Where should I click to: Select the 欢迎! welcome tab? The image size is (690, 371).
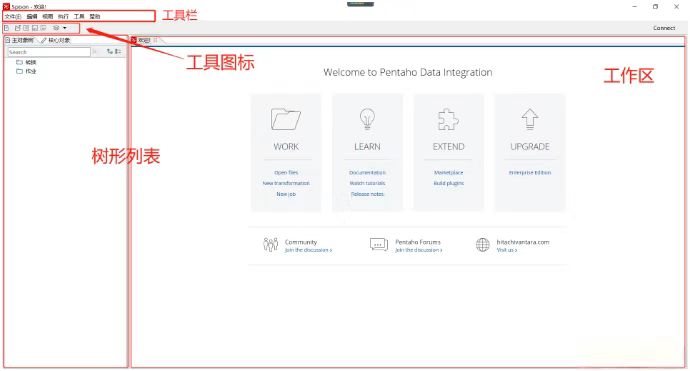point(144,40)
